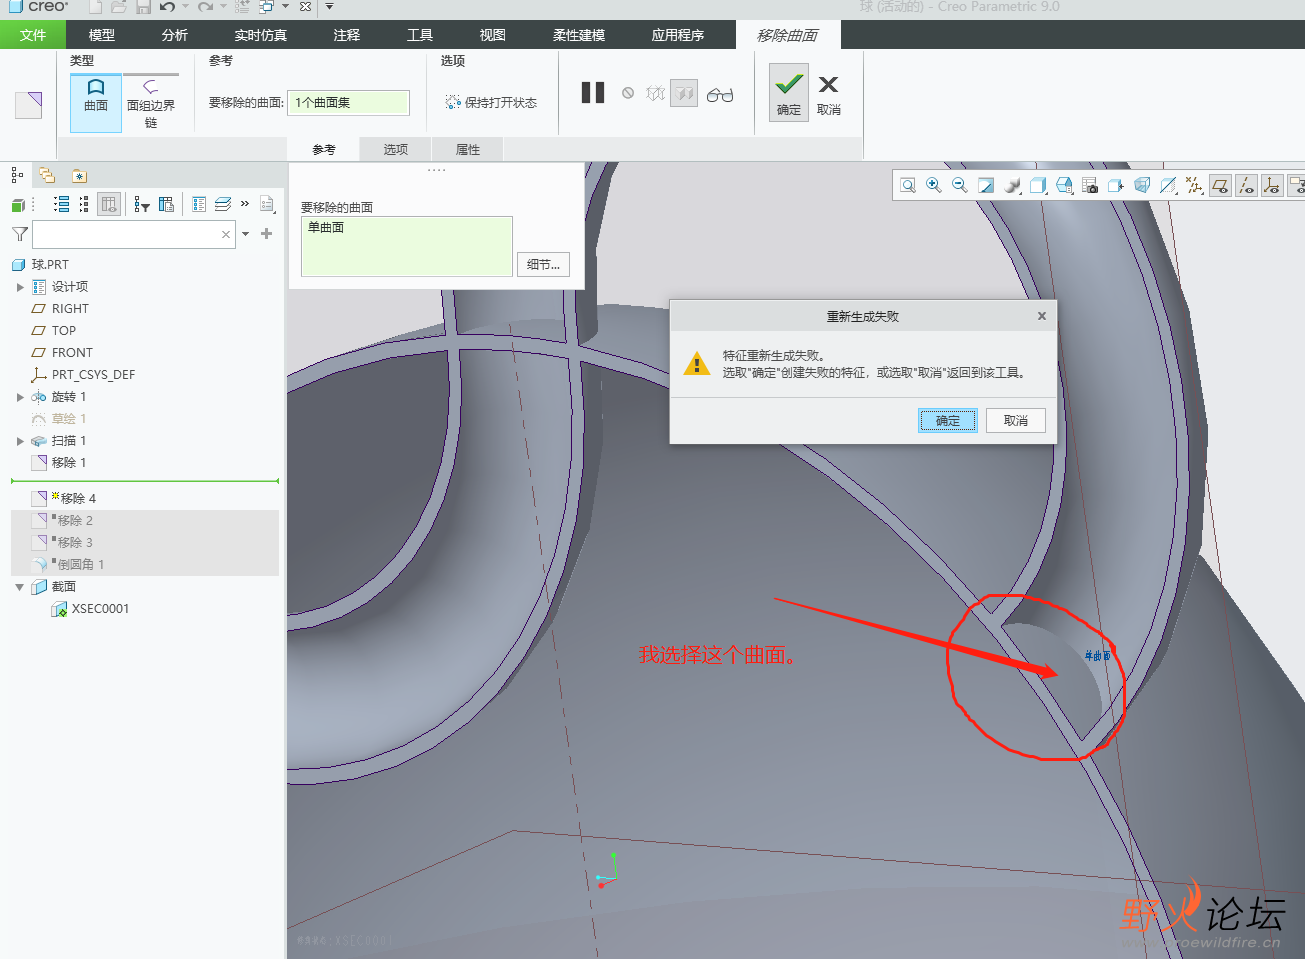
Task: Open the 工具 ribbon tab
Action: 420,35
